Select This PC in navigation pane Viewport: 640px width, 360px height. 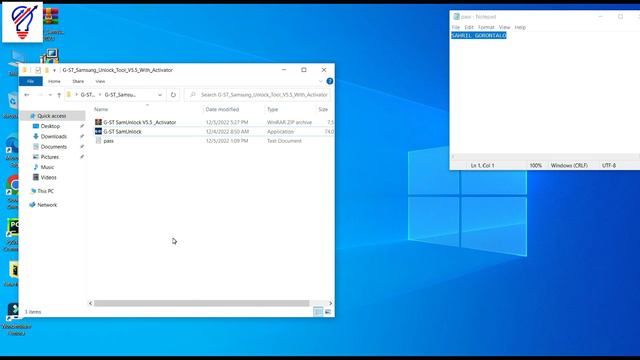45,191
